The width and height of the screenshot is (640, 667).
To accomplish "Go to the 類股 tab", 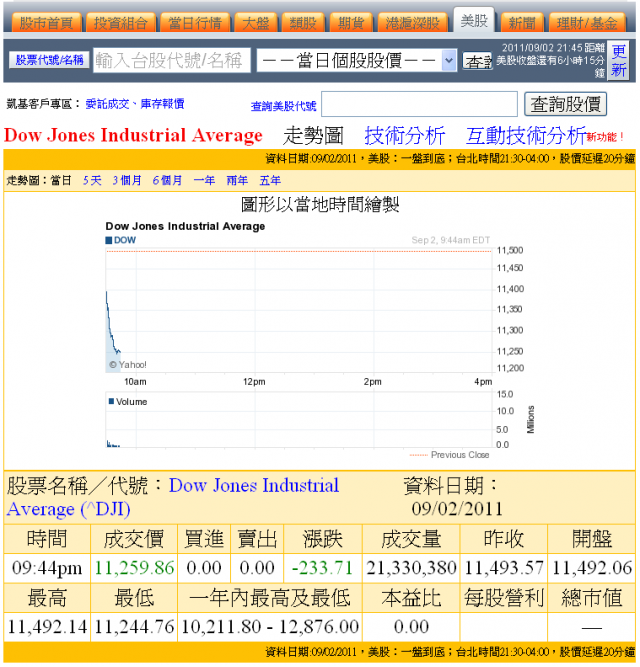I will (303, 22).
